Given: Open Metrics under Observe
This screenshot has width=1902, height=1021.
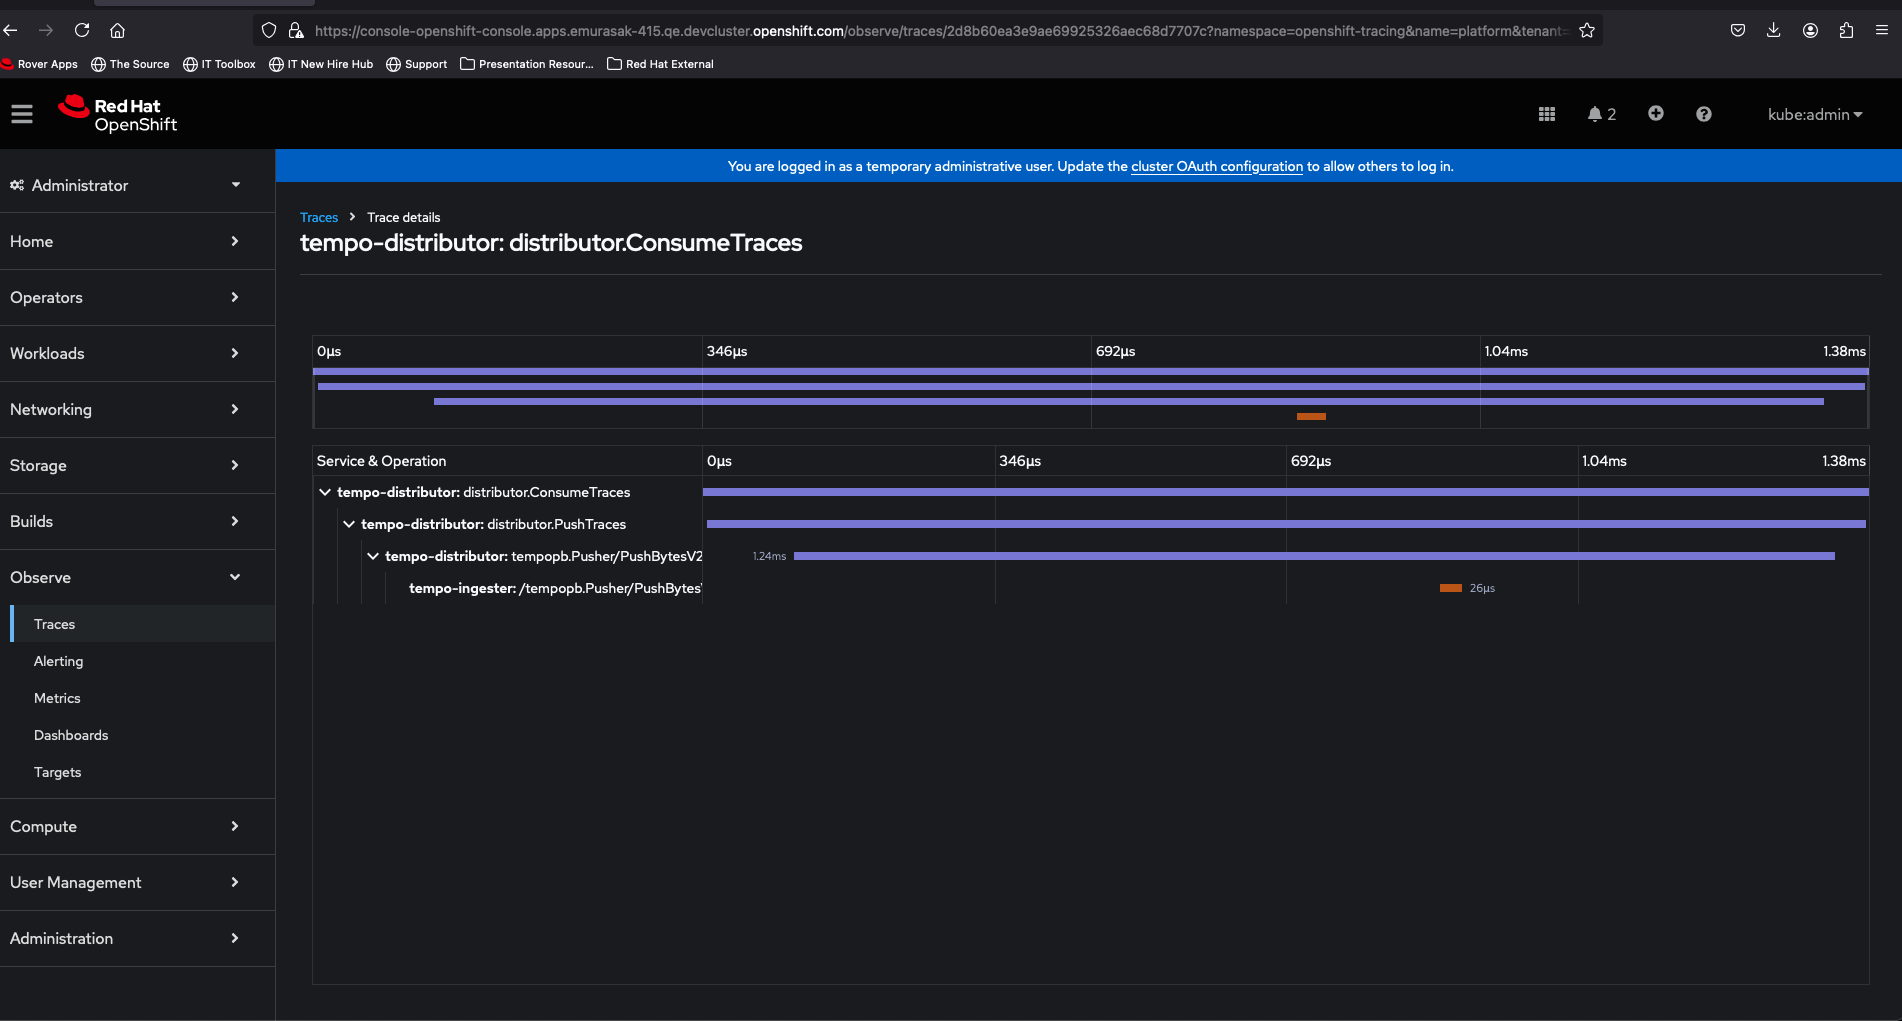Looking at the screenshot, I should [x=143, y=698].
